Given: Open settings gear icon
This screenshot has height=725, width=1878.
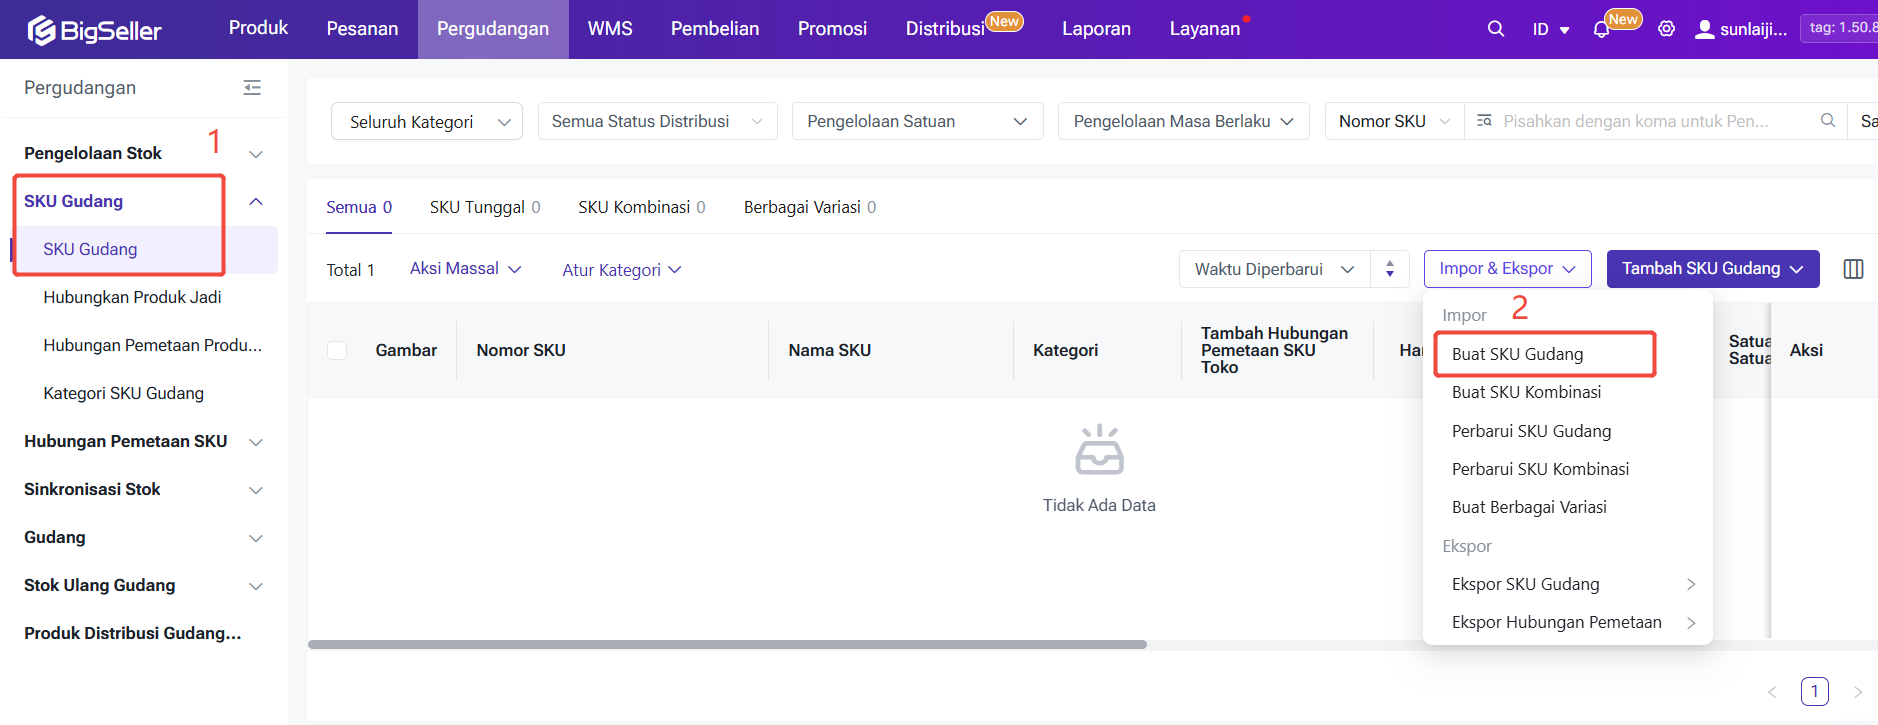Looking at the screenshot, I should tap(1666, 29).
